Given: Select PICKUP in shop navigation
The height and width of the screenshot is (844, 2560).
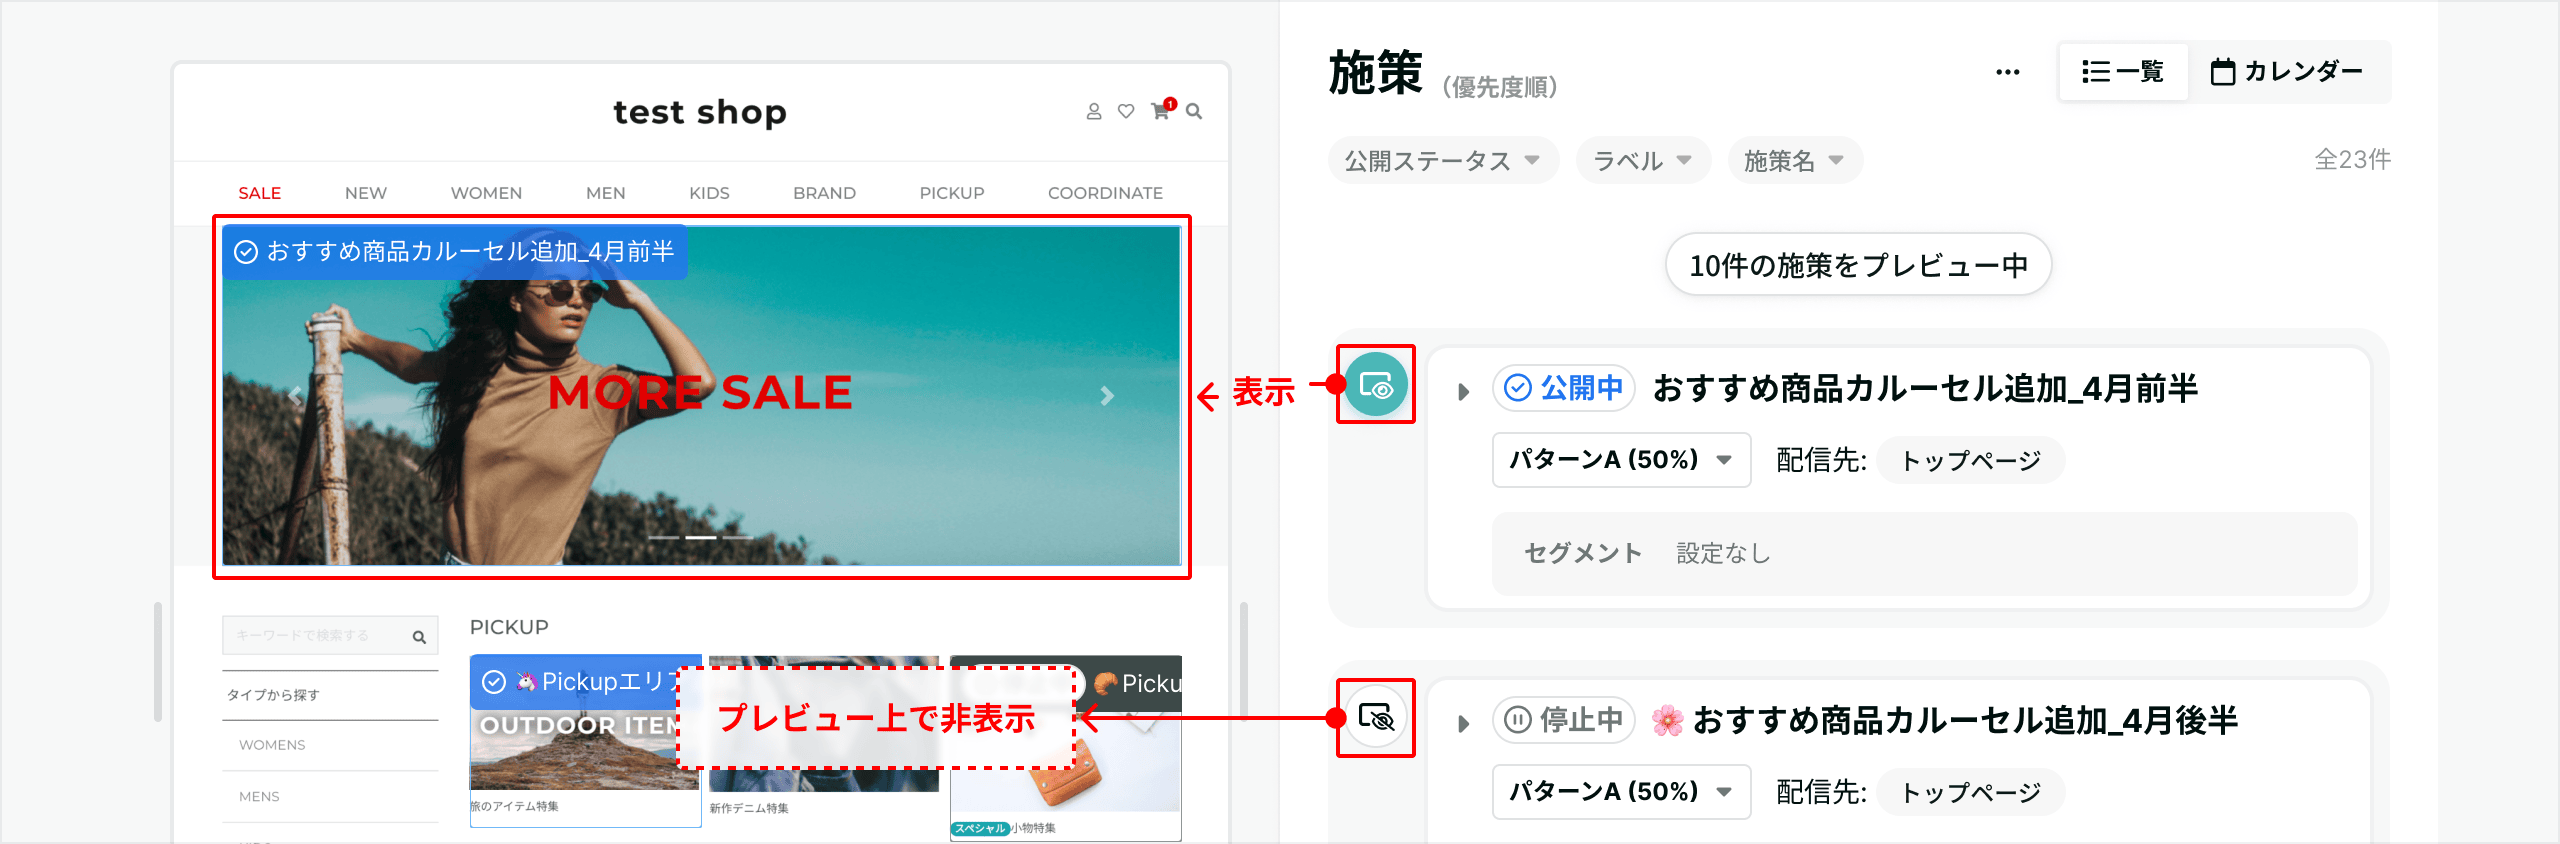Looking at the screenshot, I should tap(952, 193).
